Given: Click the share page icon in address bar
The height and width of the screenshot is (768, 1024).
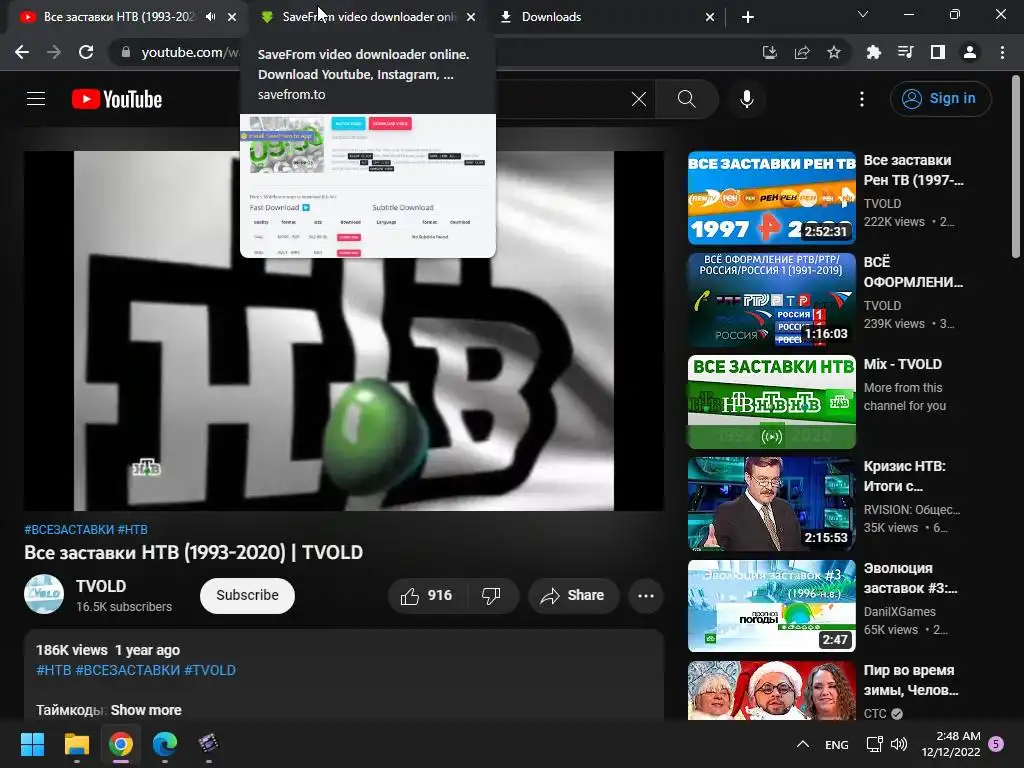Looking at the screenshot, I should pyautogui.click(x=802, y=52).
